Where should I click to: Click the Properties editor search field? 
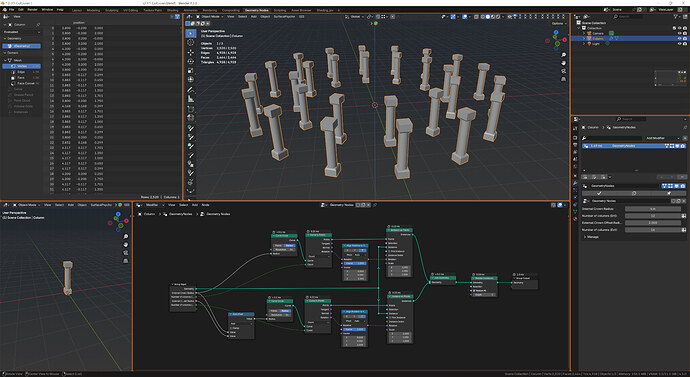pos(631,119)
